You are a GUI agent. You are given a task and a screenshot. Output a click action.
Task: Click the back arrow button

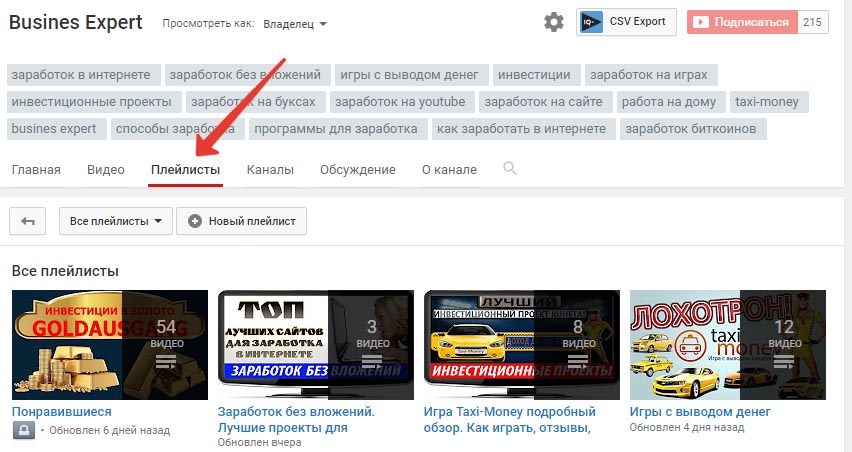pyautogui.click(x=28, y=221)
